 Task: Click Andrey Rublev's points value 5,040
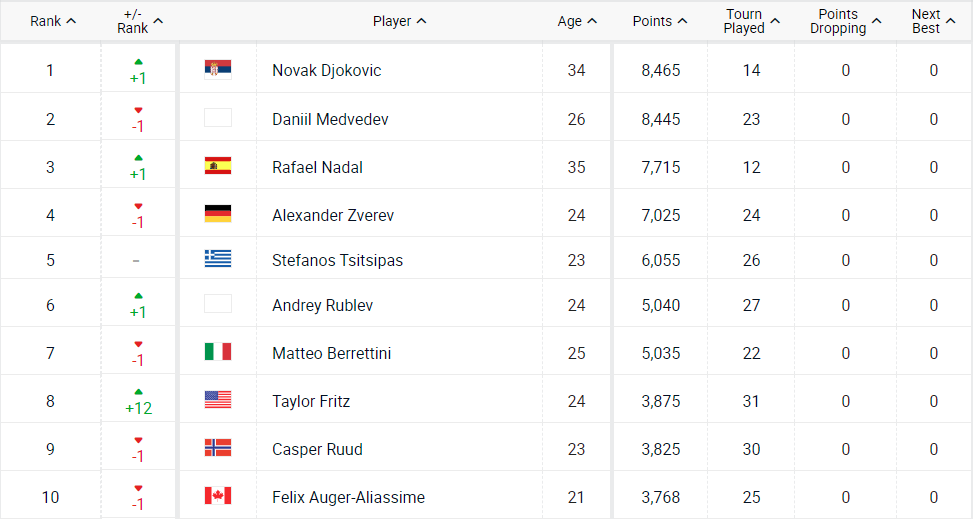pyautogui.click(x=660, y=305)
